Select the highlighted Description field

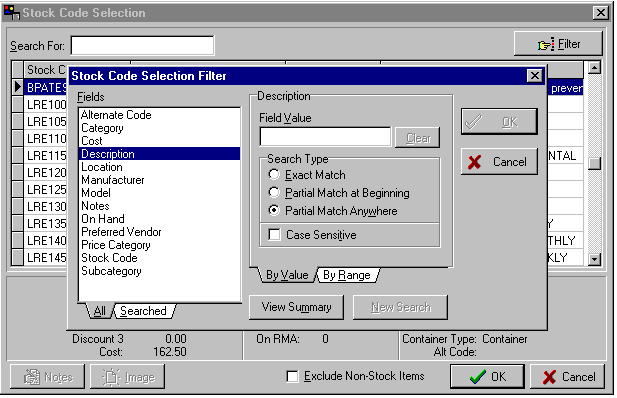pyautogui.click(x=159, y=154)
